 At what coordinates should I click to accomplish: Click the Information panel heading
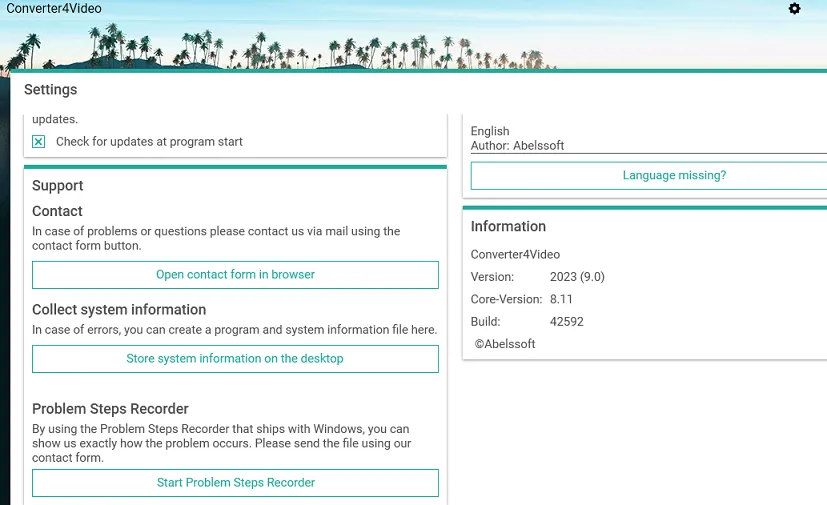click(x=508, y=227)
